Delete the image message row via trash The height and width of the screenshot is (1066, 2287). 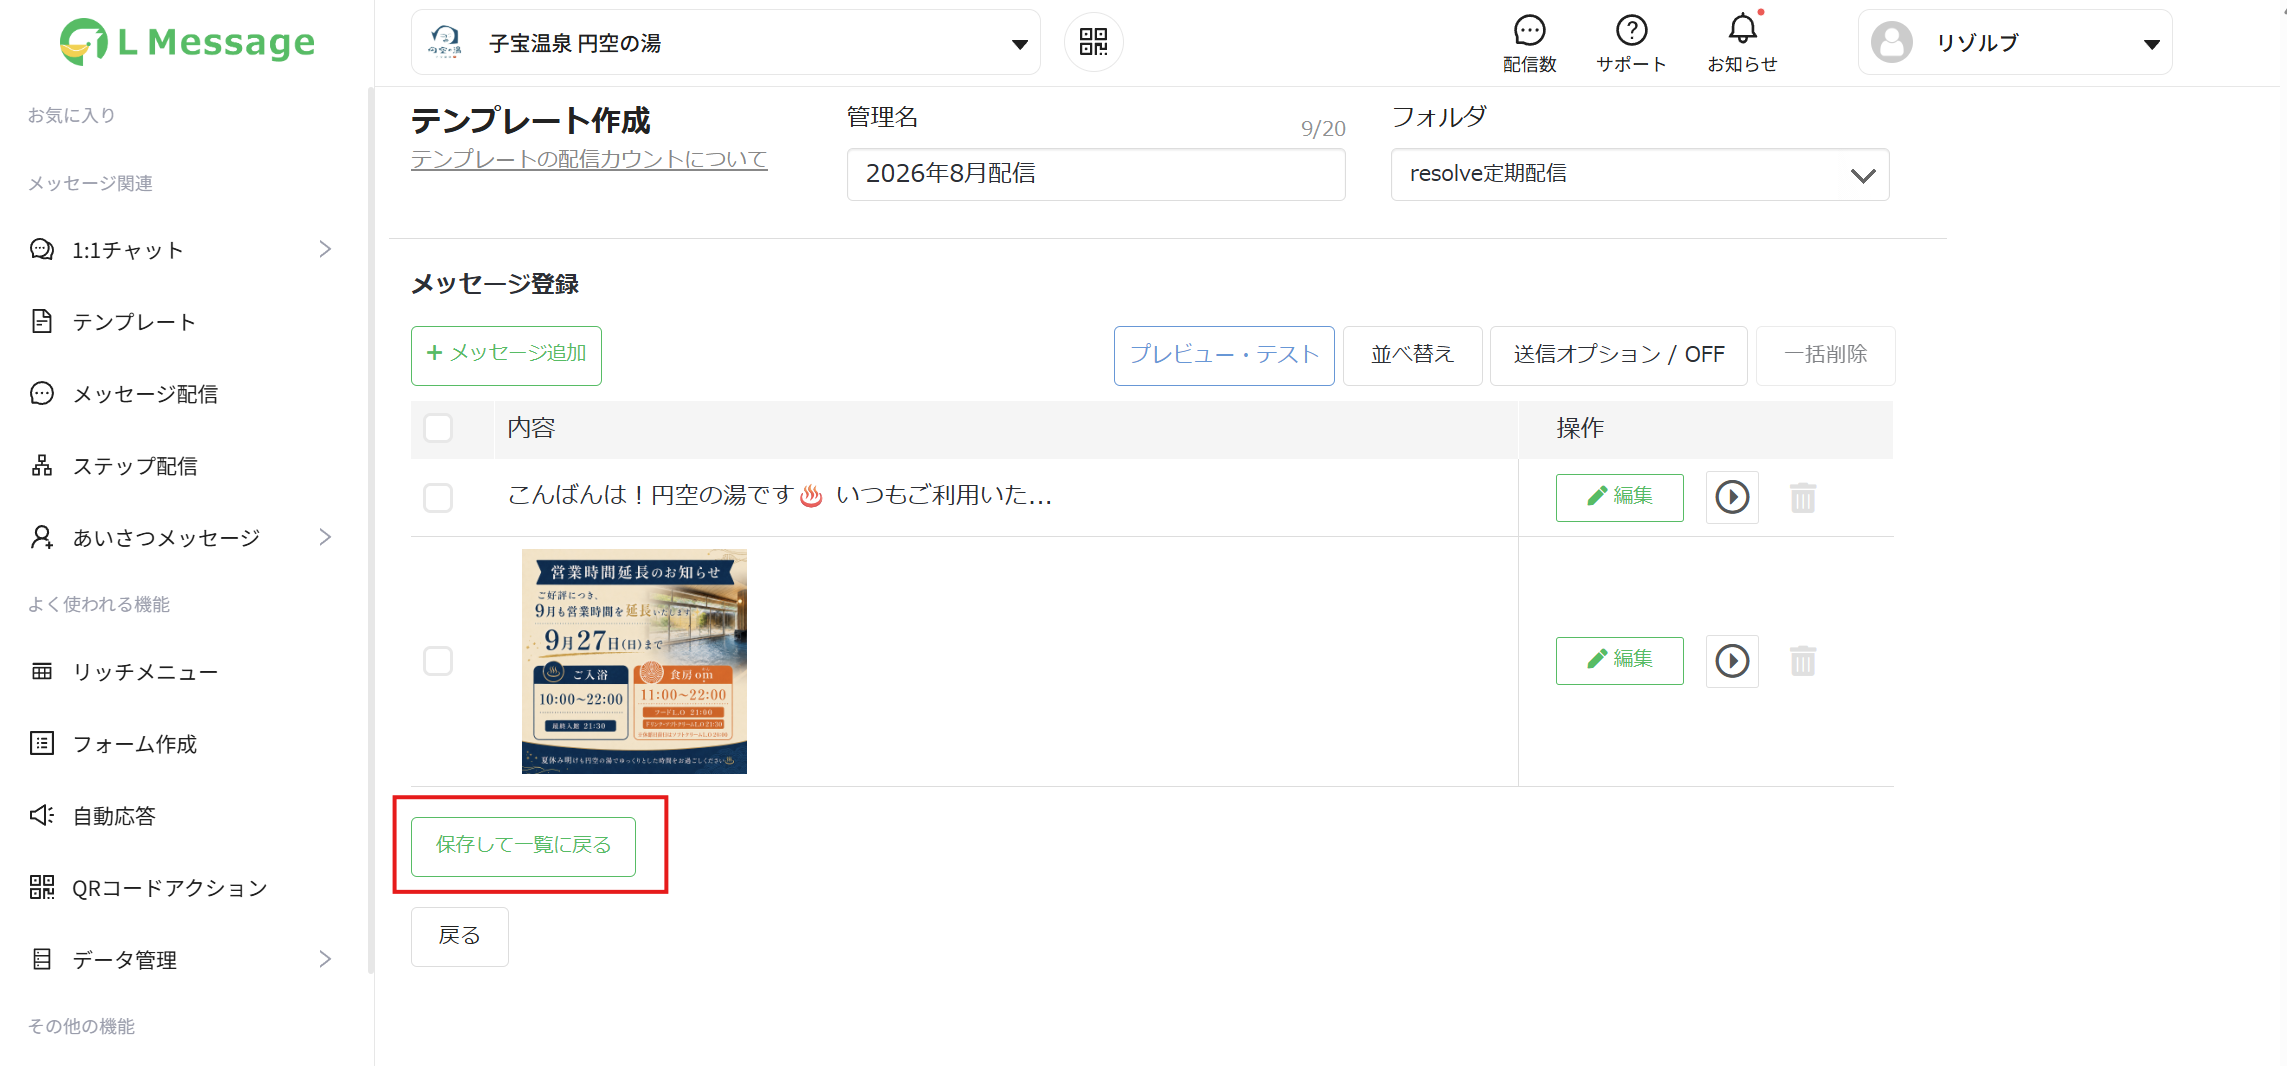pos(1803,661)
